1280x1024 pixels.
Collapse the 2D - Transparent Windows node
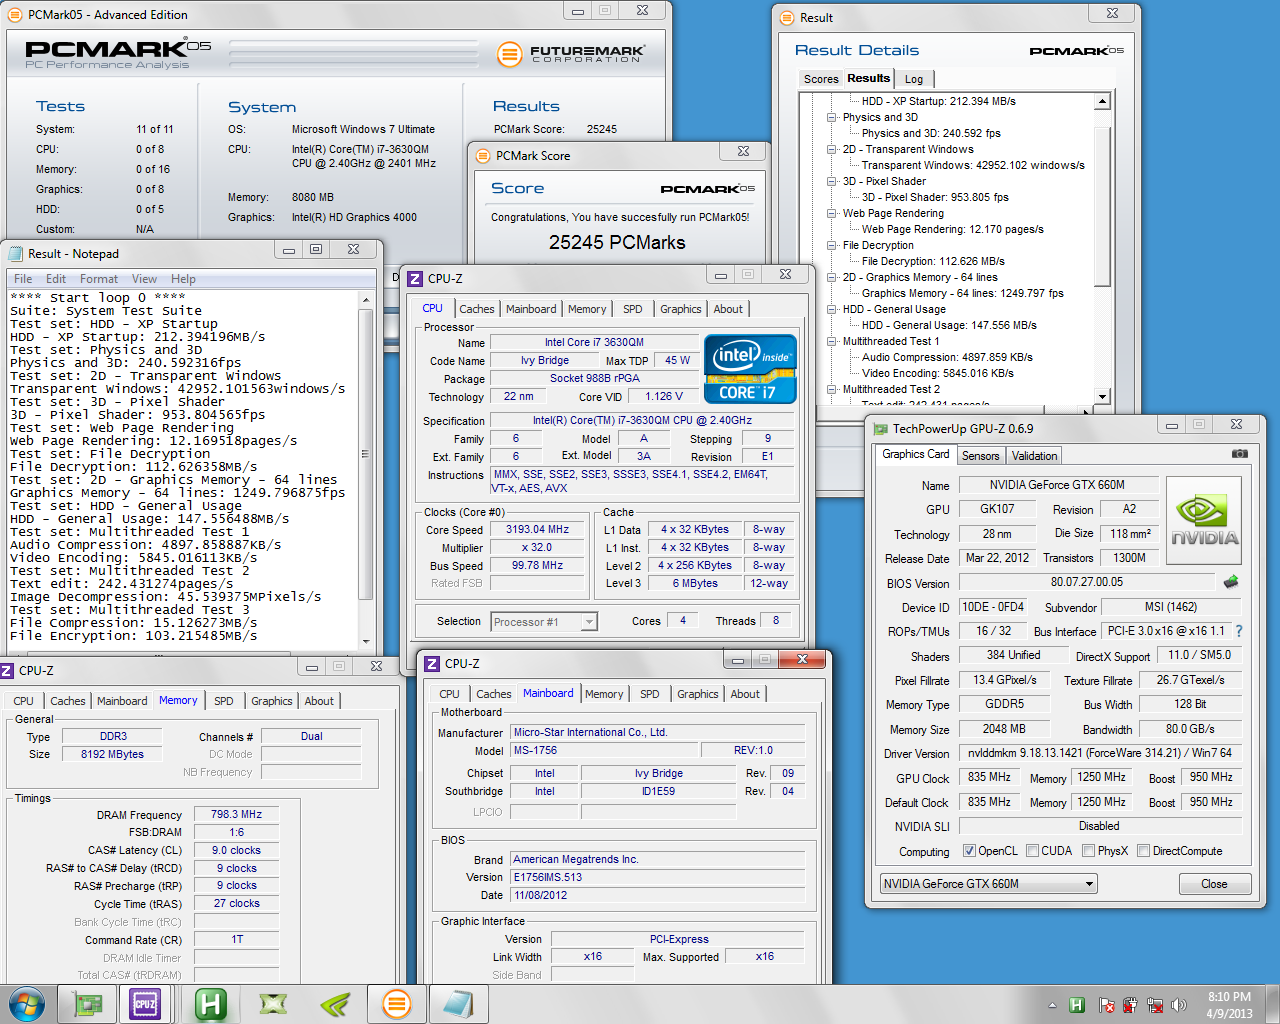(x=832, y=149)
